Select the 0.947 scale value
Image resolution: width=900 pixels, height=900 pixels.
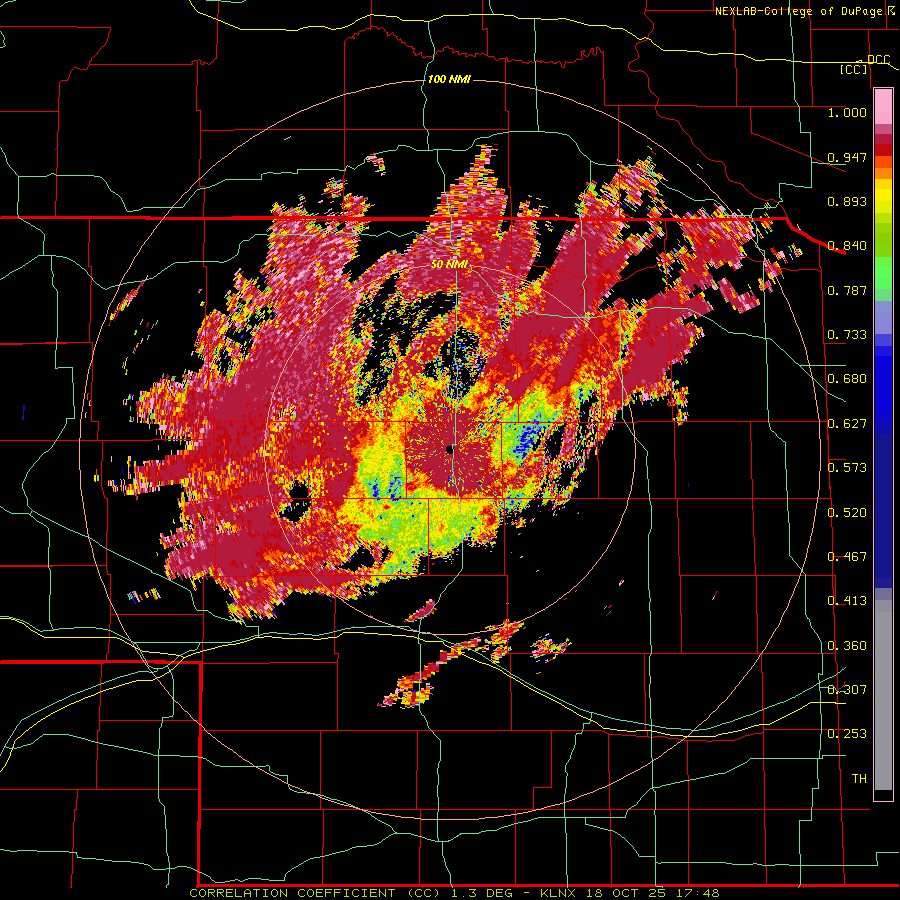coord(847,157)
